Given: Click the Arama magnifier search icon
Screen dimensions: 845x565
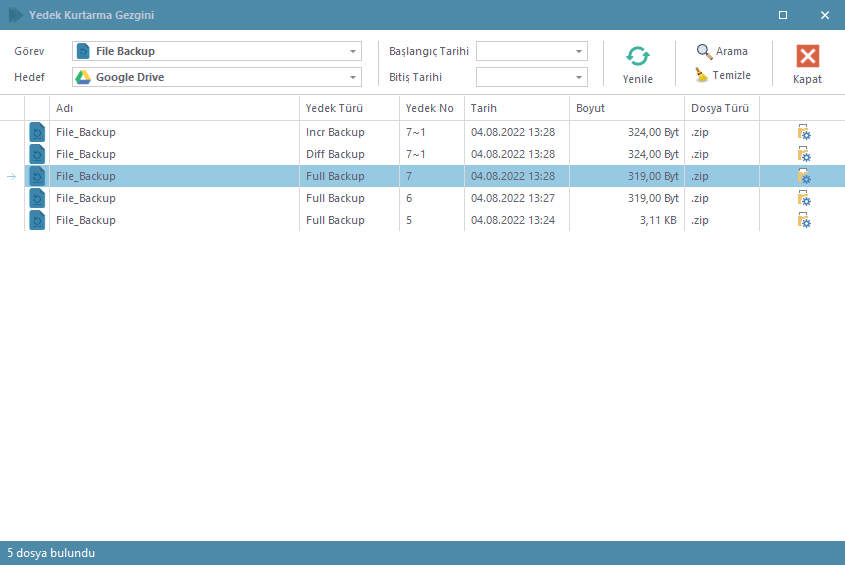Looking at the screenshot, I should click(x=705, y=51).
